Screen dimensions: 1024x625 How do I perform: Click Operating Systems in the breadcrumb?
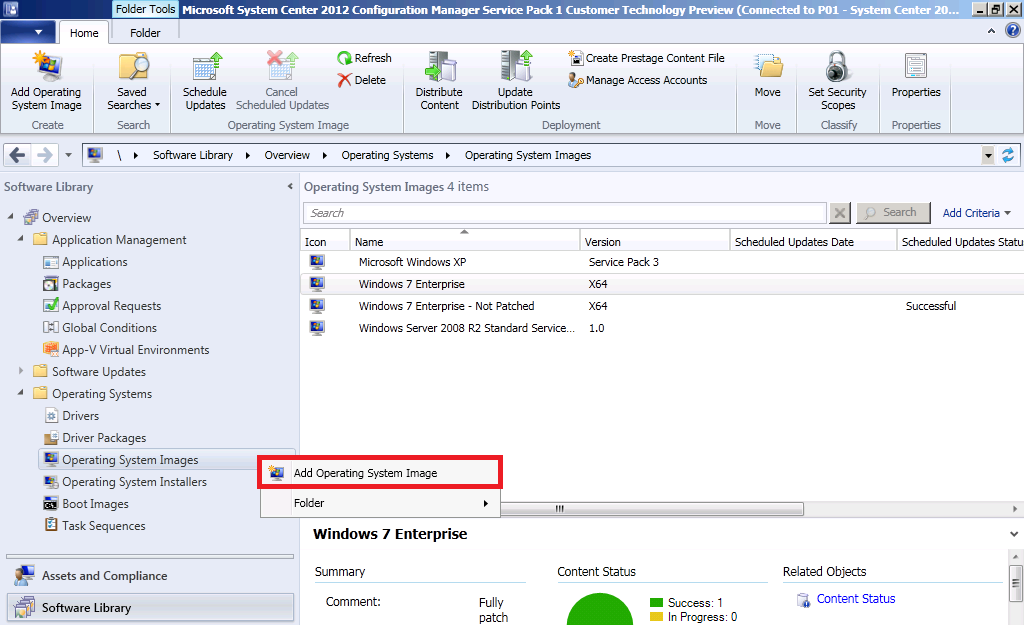tap(387, 155)
